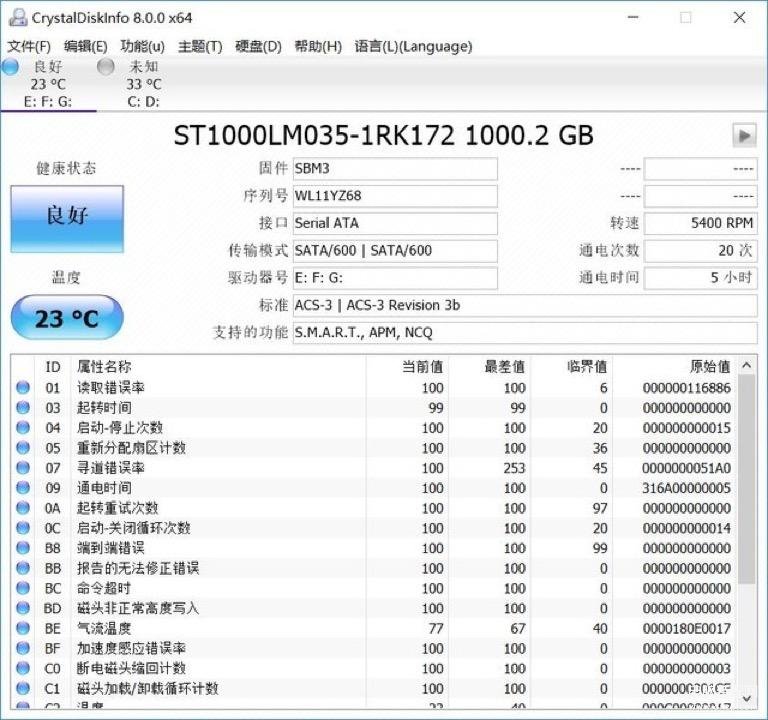
Task: Open the 帮助(H) menu
Action: click(318, 47)
